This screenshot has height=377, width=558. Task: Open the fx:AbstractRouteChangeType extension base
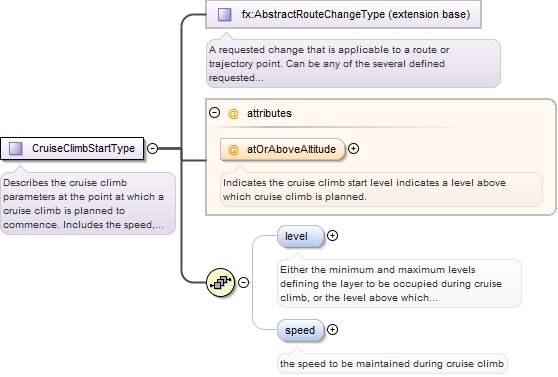coord(343,14)
